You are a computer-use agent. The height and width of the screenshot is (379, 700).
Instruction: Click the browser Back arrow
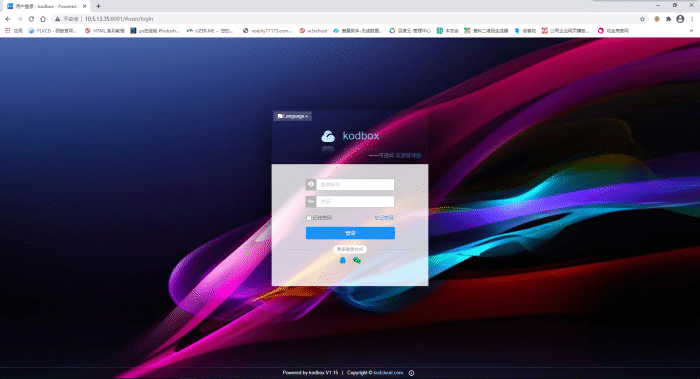pos(8,19)
